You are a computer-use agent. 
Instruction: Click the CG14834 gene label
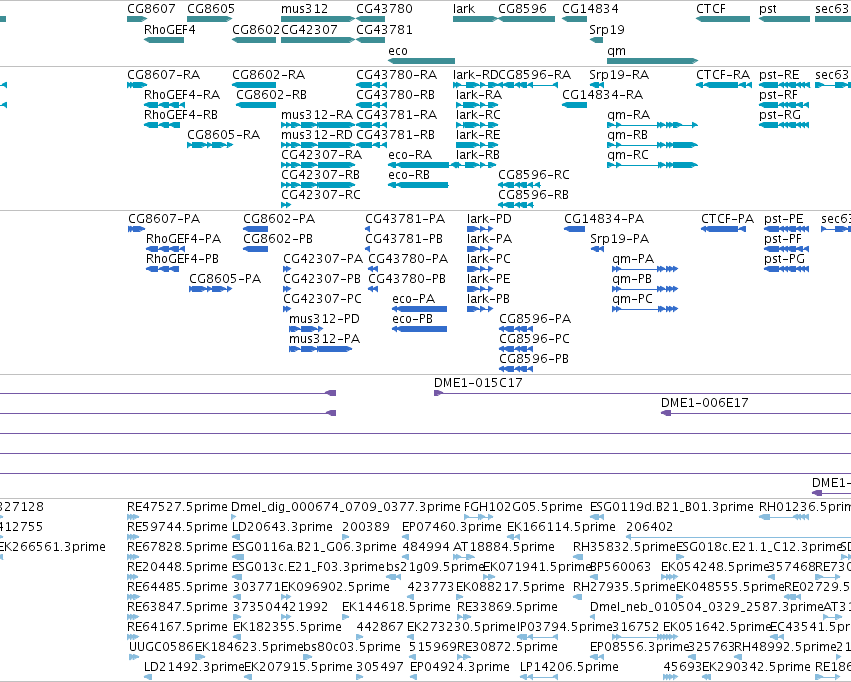(x=590, y=9)
